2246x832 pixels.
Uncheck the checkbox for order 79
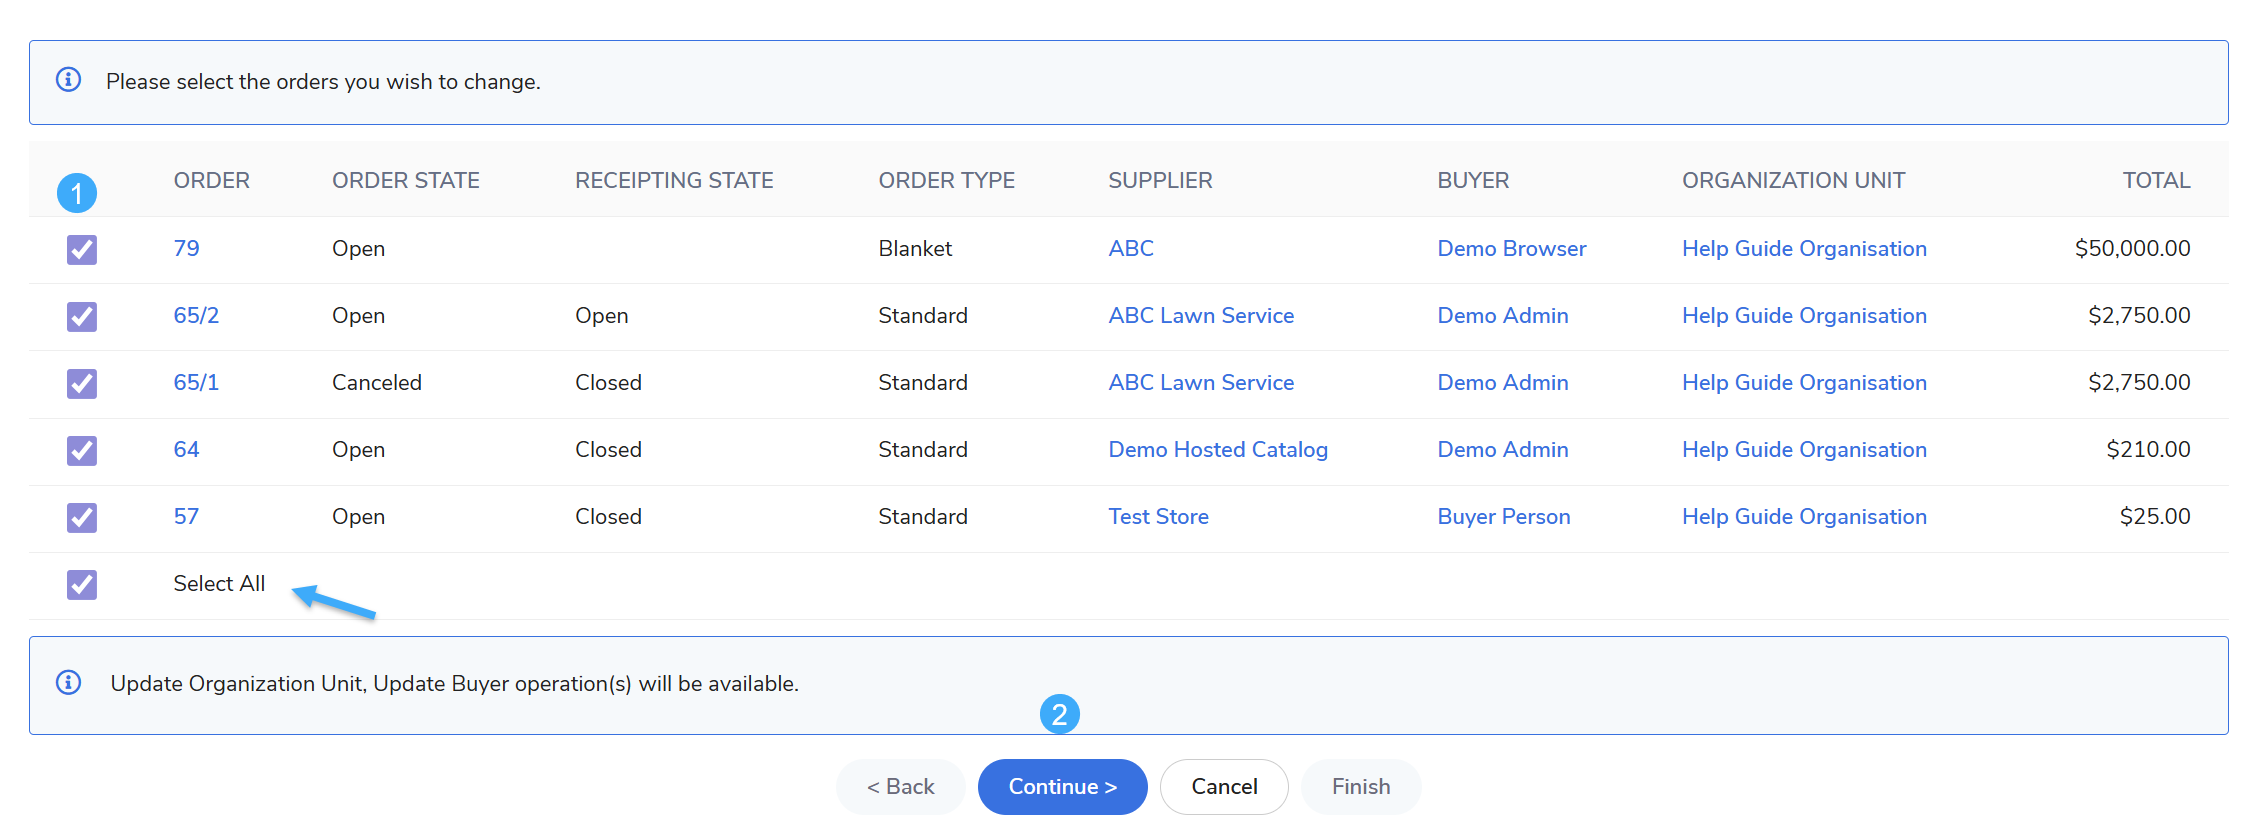pyautogui.click(x=82, y=249)
